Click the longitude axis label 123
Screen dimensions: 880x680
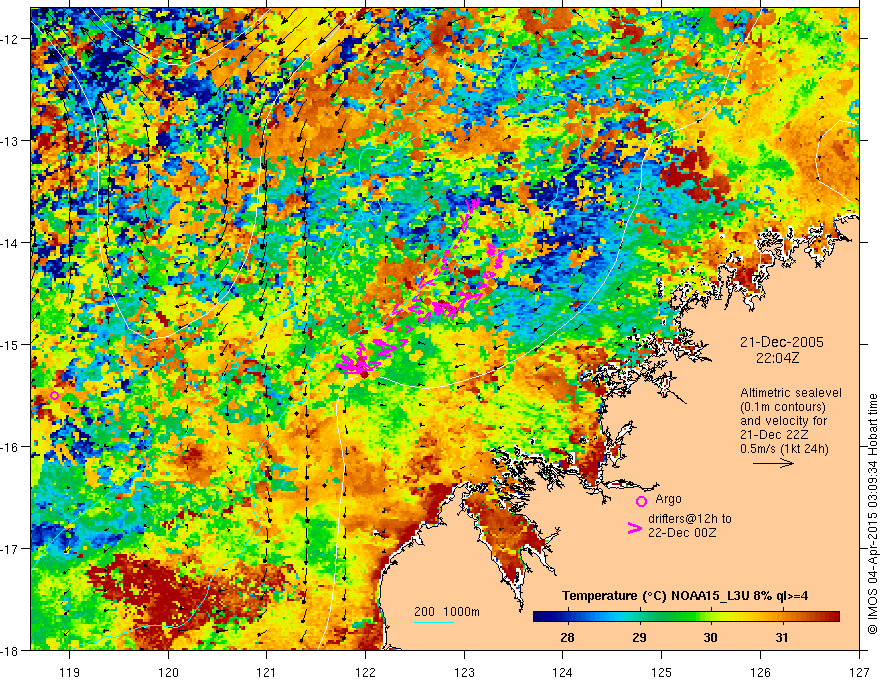coord(464,672)
